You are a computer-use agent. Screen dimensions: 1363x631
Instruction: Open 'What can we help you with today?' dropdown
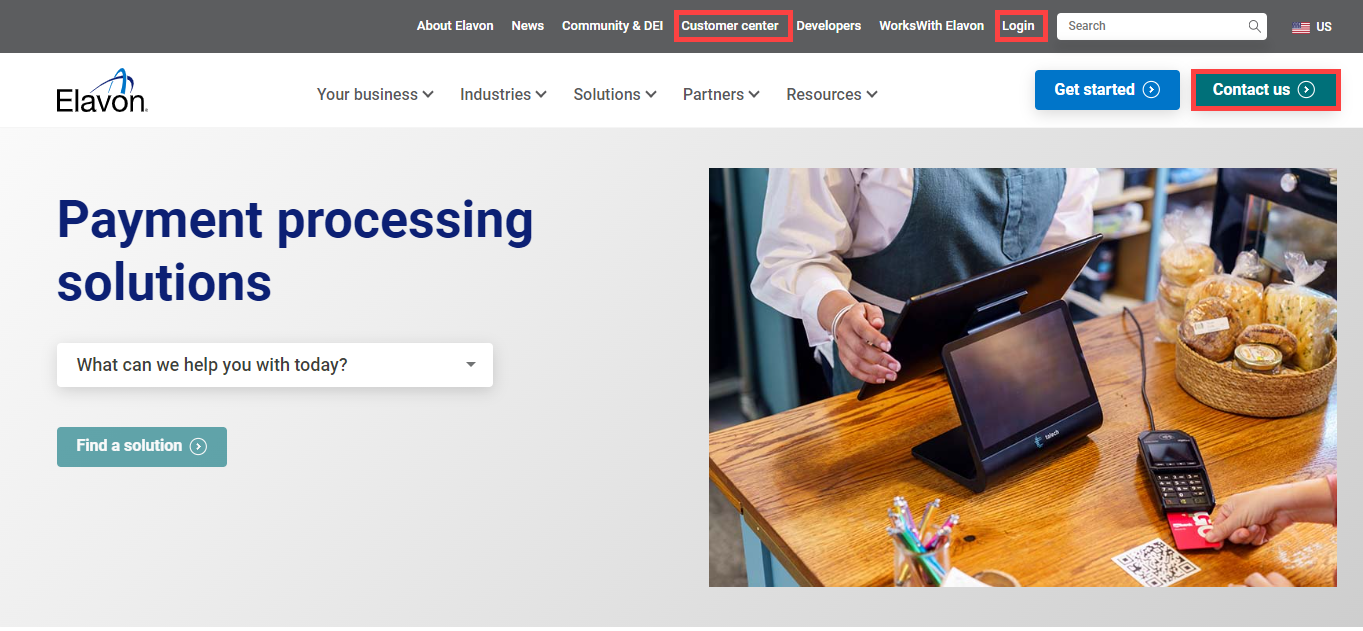(275, 365)
